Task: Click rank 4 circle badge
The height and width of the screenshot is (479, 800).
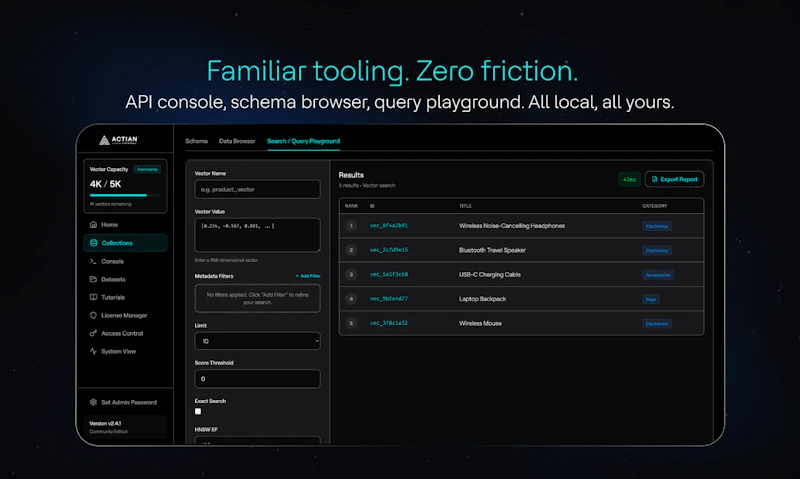Action: (x=351, y=299)
